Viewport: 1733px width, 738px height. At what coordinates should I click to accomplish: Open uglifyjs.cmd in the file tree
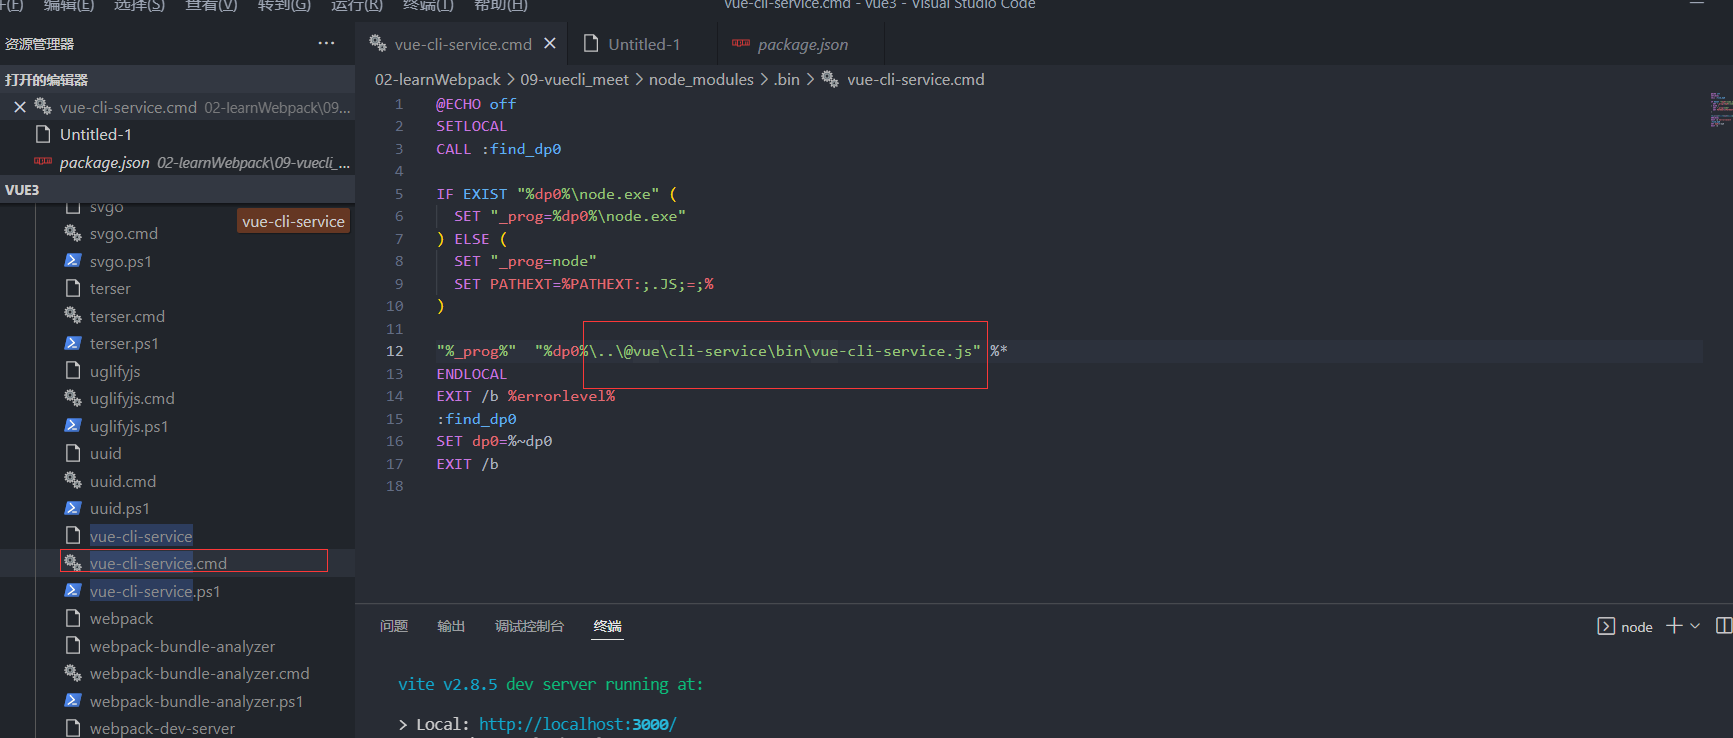click(132, 399)
